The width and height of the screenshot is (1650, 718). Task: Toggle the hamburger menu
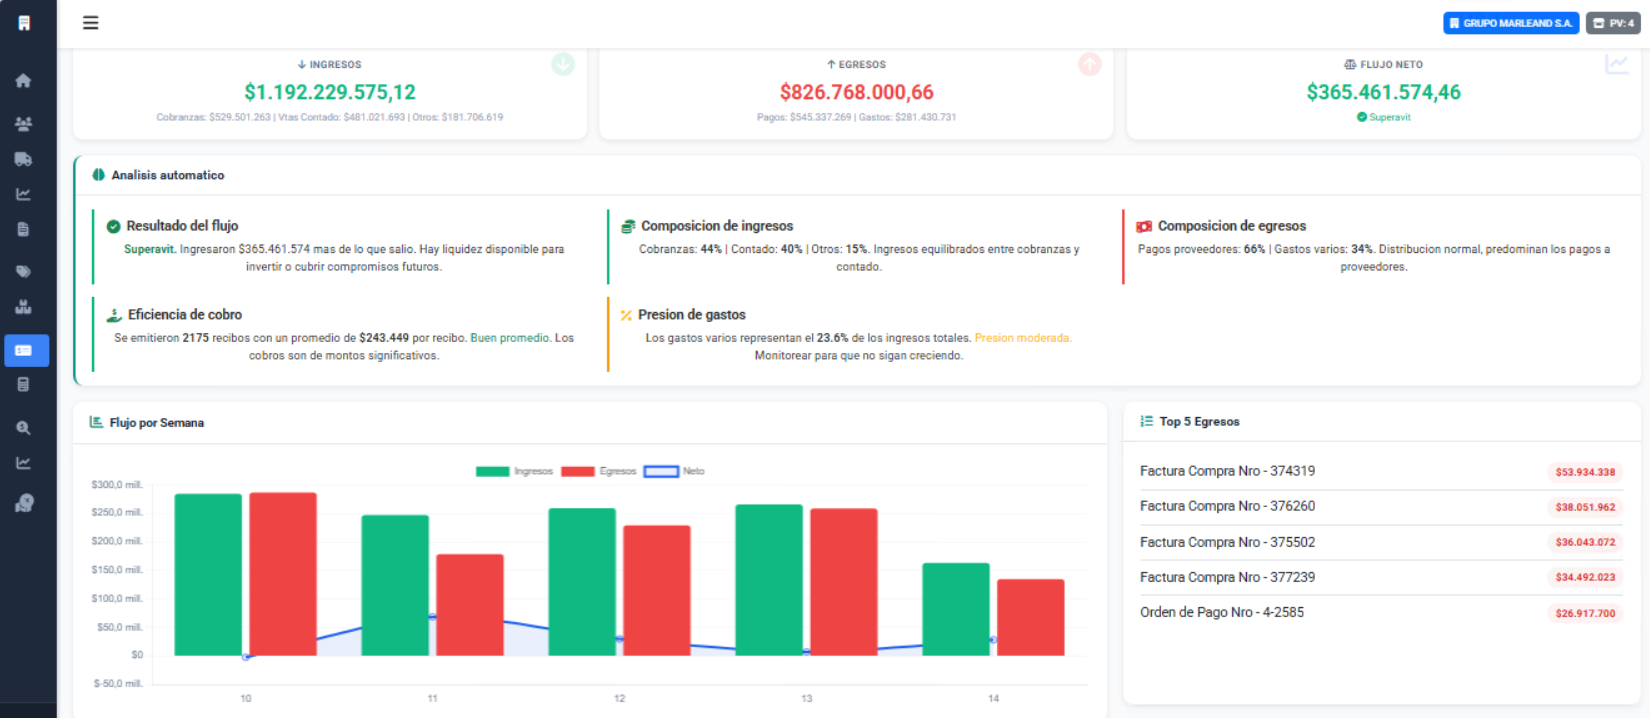90,22
